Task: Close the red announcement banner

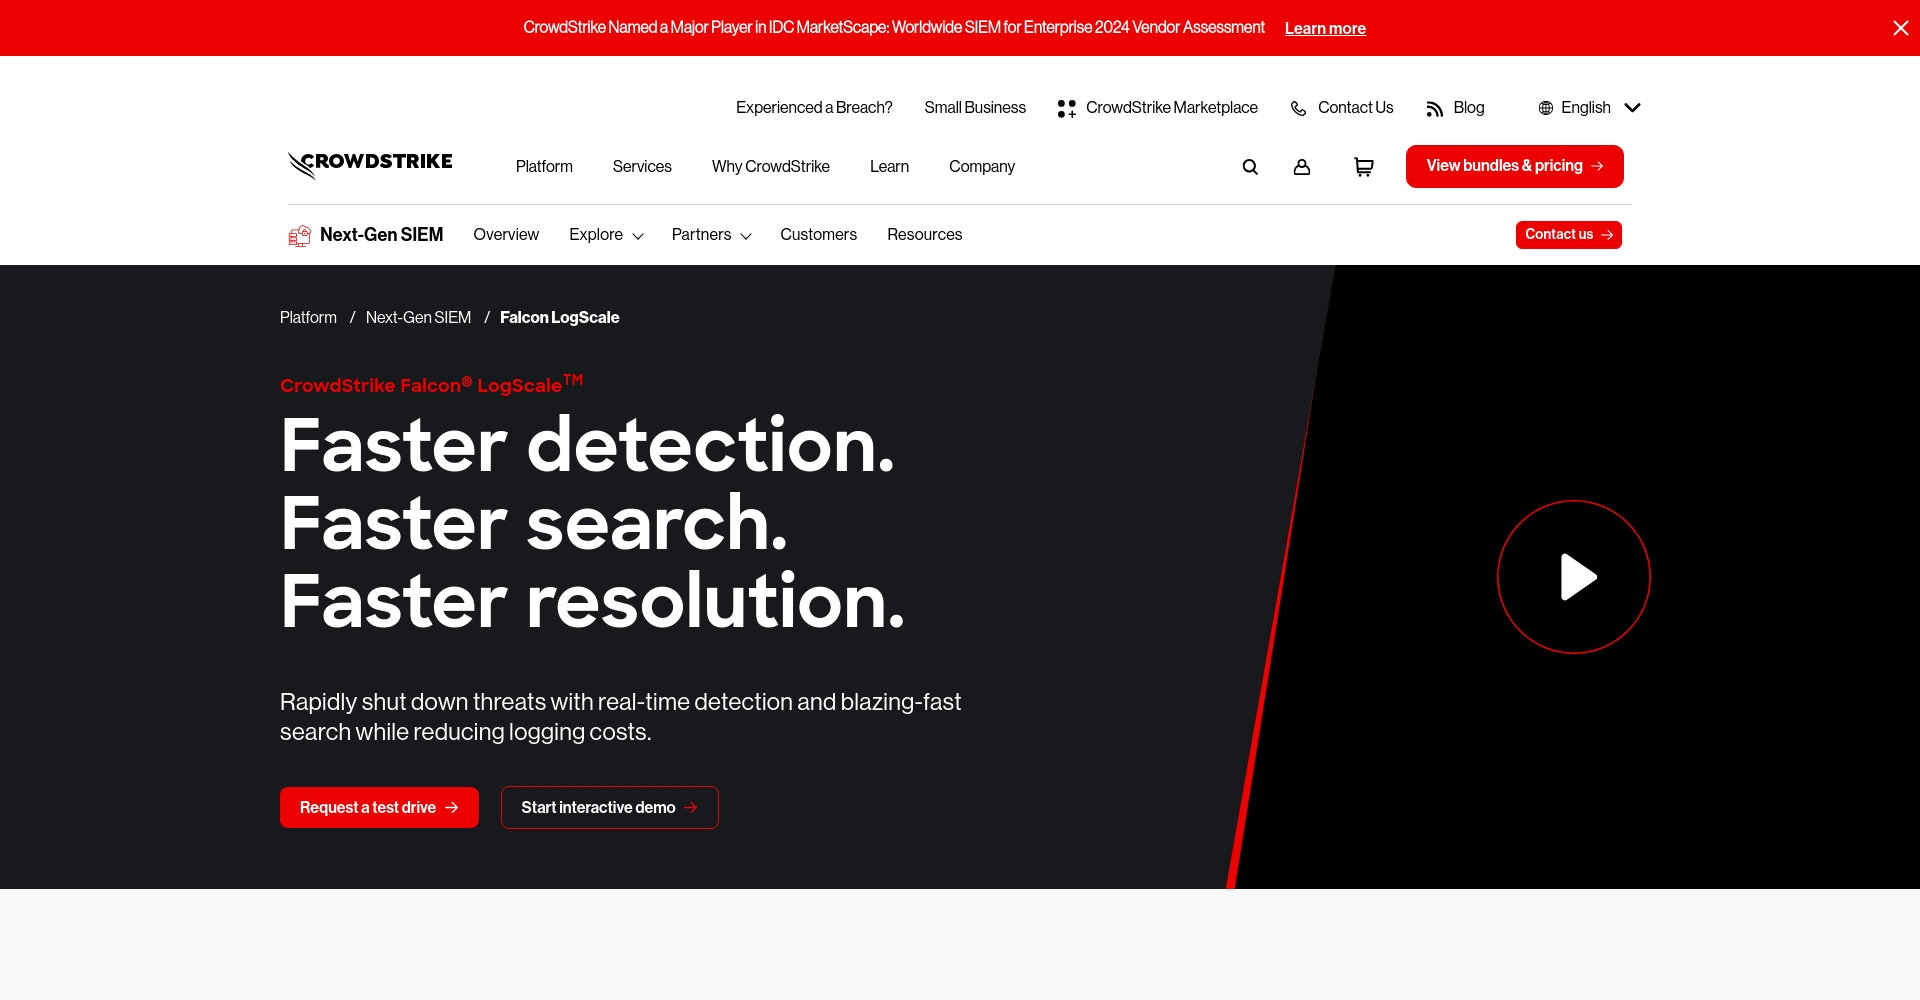Action: click(1900, 28)
